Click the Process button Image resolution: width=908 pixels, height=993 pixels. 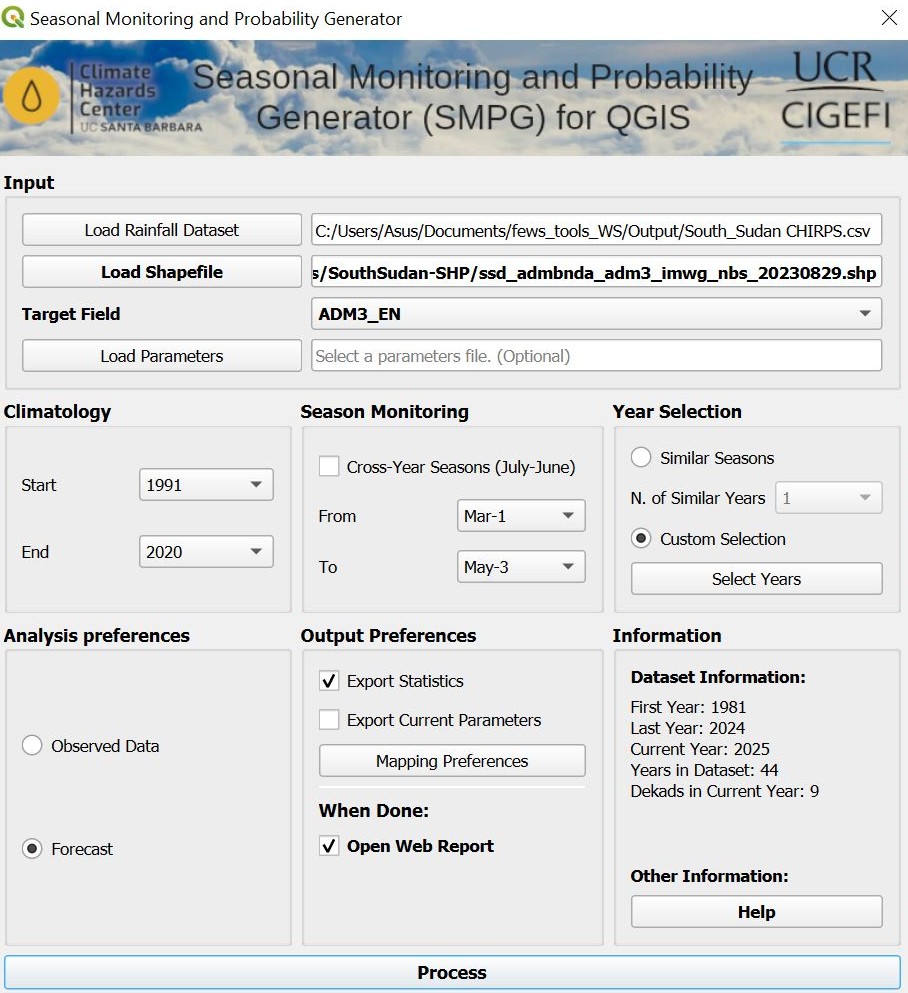(x=452, y=973)
